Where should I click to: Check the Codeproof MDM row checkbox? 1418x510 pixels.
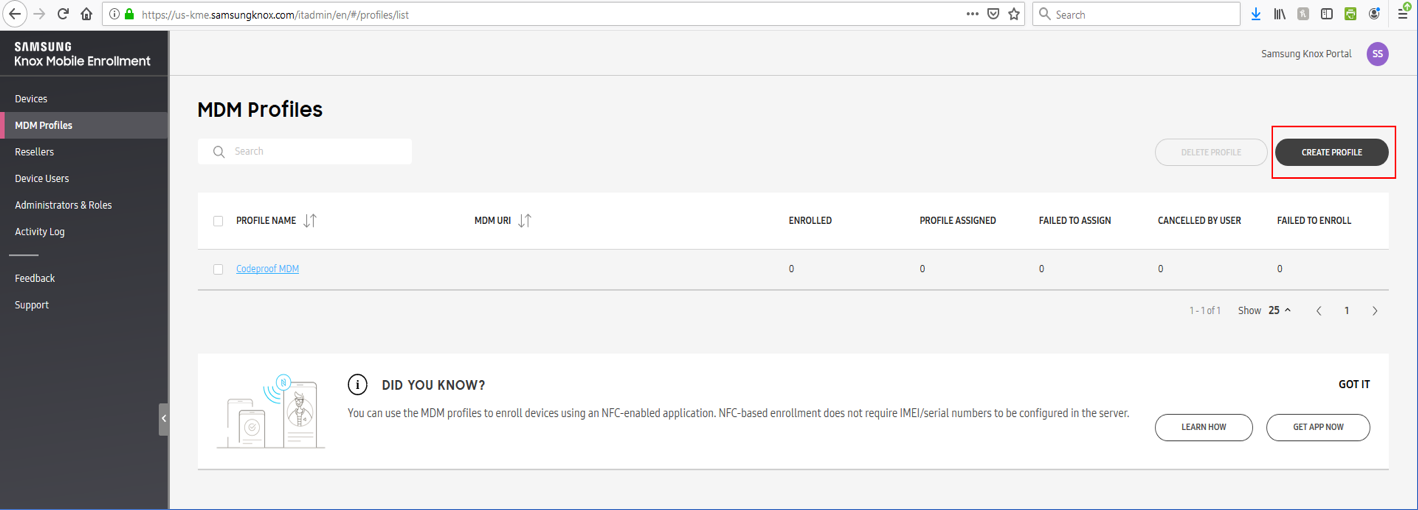tap(218, 269)
